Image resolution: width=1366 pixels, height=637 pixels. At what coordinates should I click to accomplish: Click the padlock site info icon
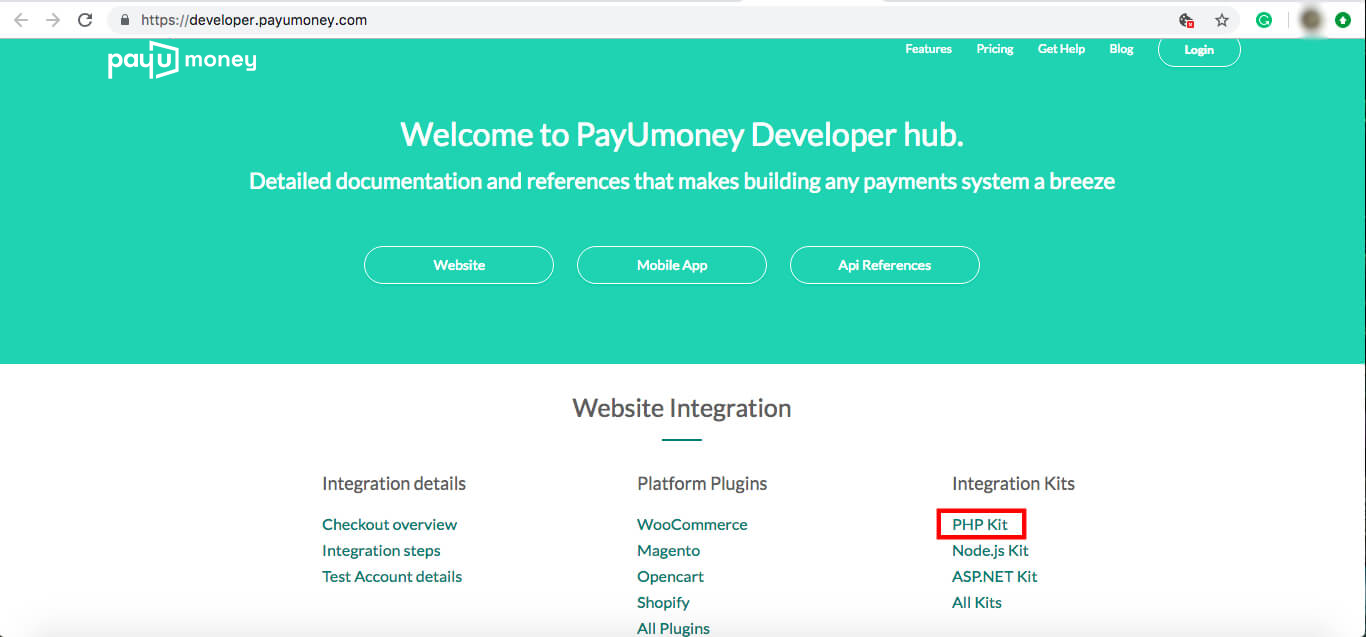pos(125,20)
